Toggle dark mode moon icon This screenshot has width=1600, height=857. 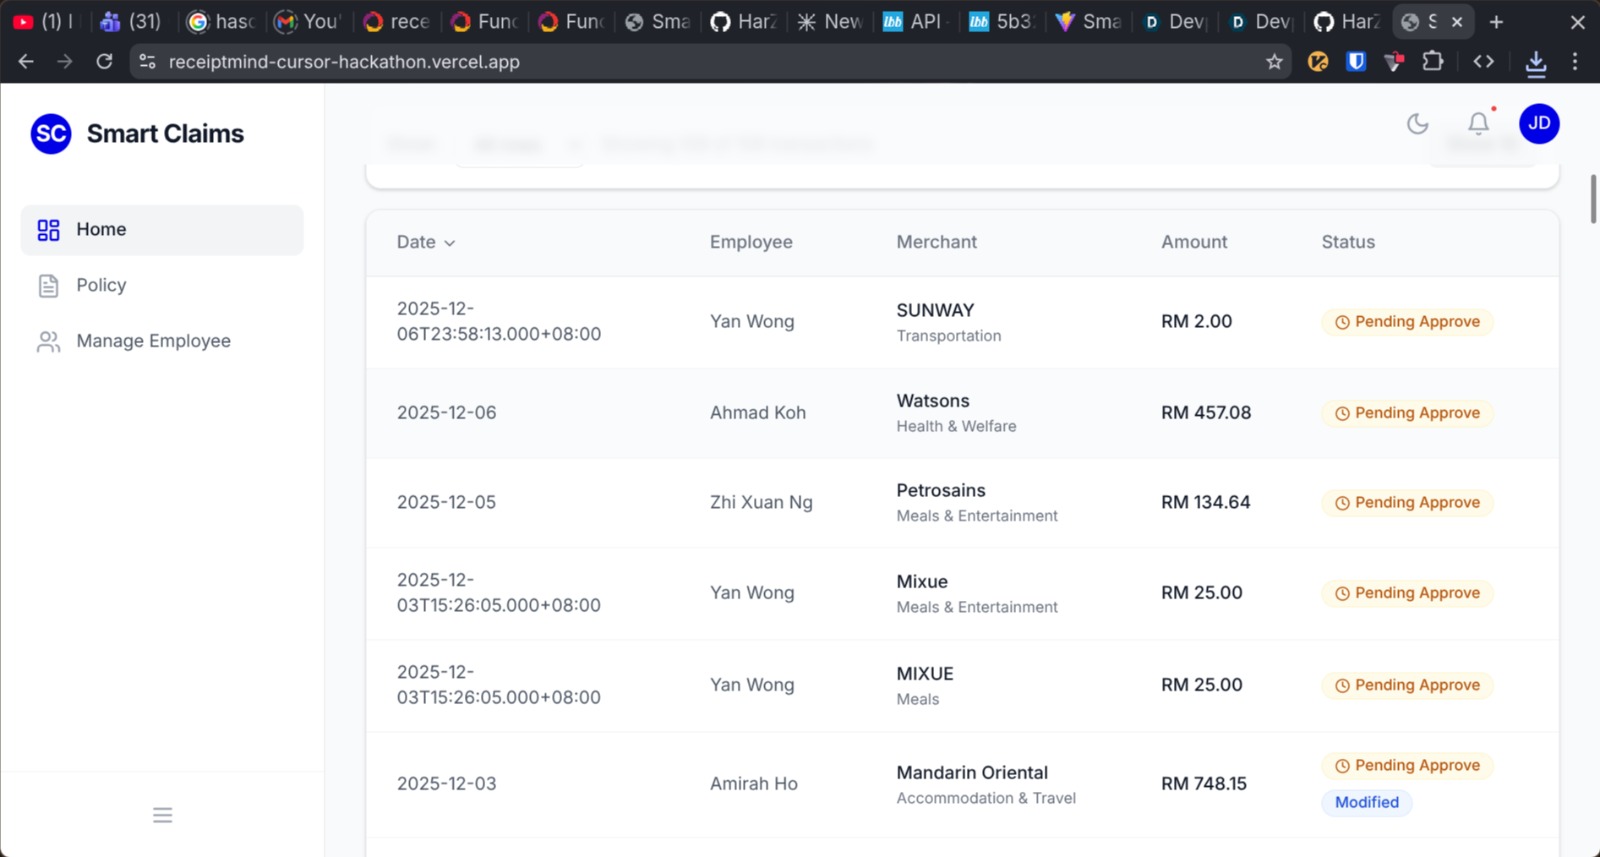(1417, 124)
